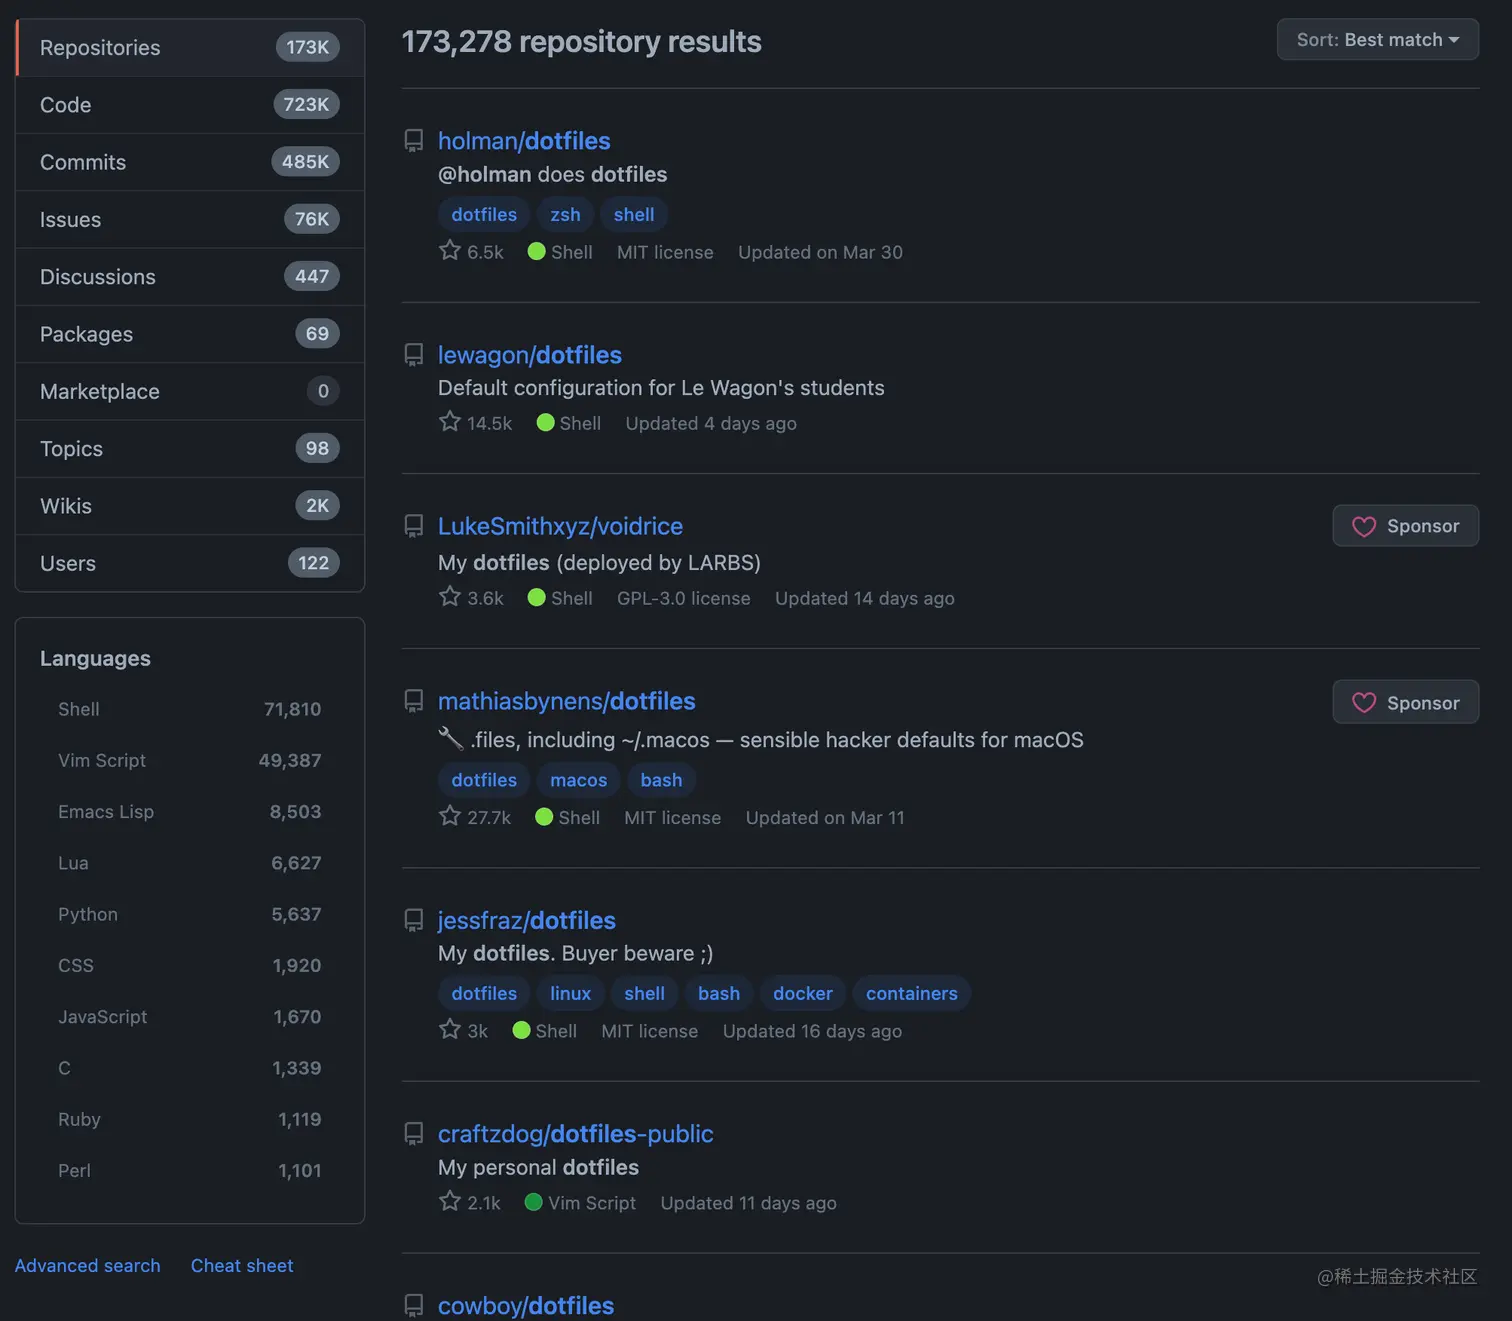This screenshot has height=1321, width=1512.
Task: Open the Advanced search link
Action: [87, 1266]
